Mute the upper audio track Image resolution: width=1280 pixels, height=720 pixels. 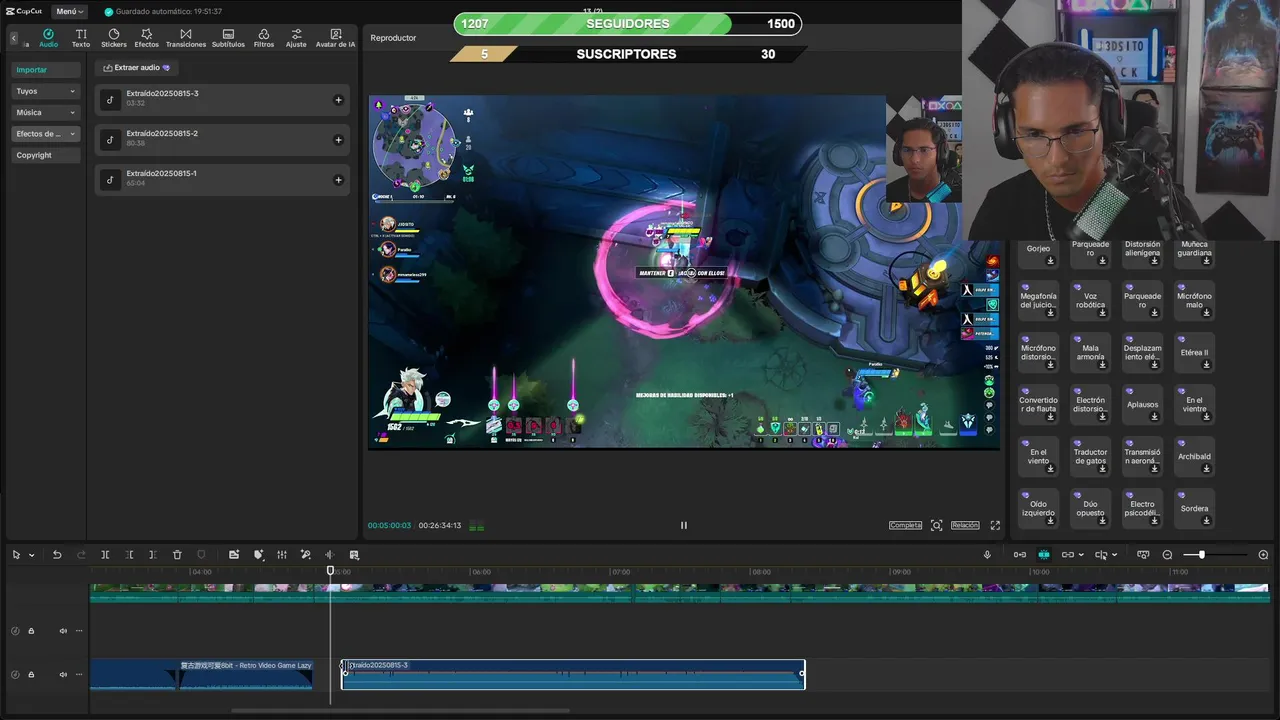tap(63, 631)
